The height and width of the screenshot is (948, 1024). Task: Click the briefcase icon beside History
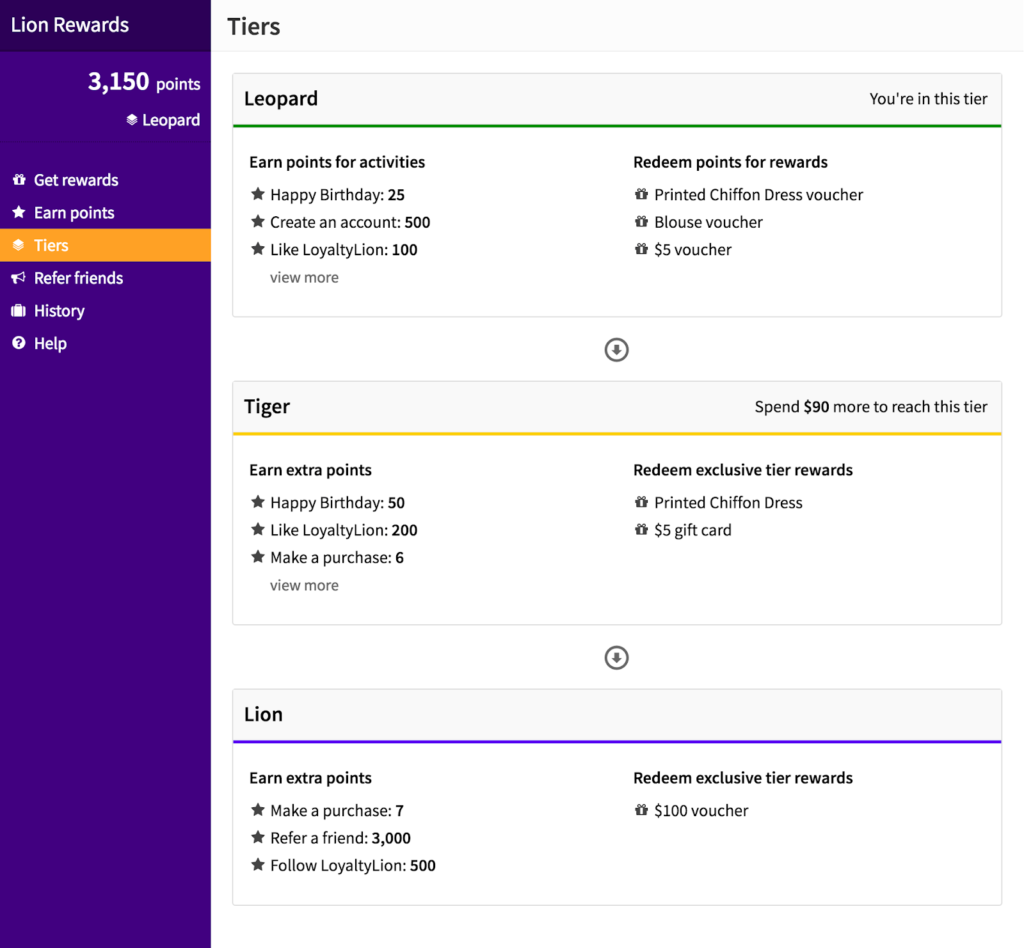pos(19,310)
